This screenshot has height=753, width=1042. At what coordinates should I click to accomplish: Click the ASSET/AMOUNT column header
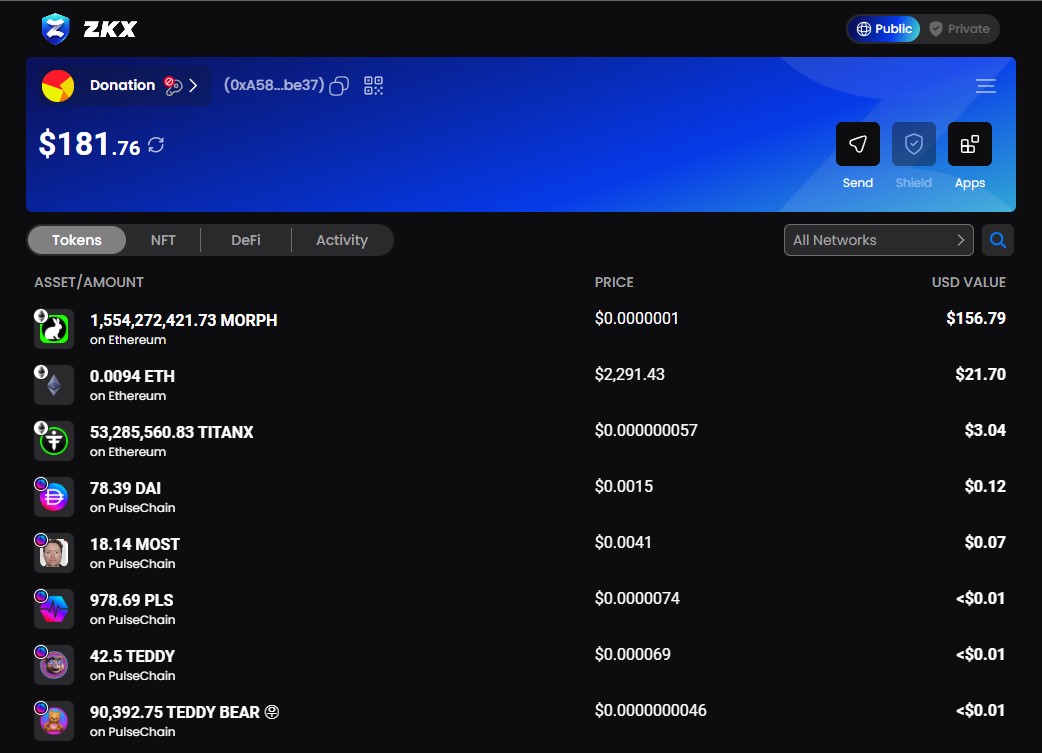pyautogui.click(x=89, y=282)
